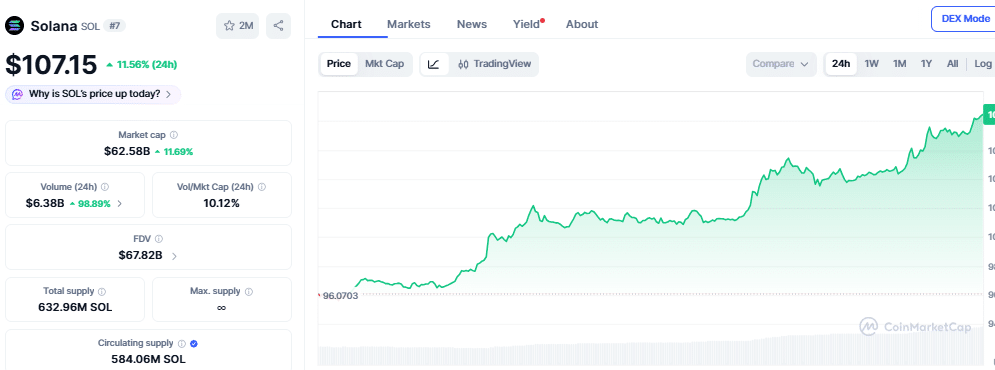The width and height of the screenshot is (995, 370).
Task: Open the Markets tab
Action: (409, 24)
